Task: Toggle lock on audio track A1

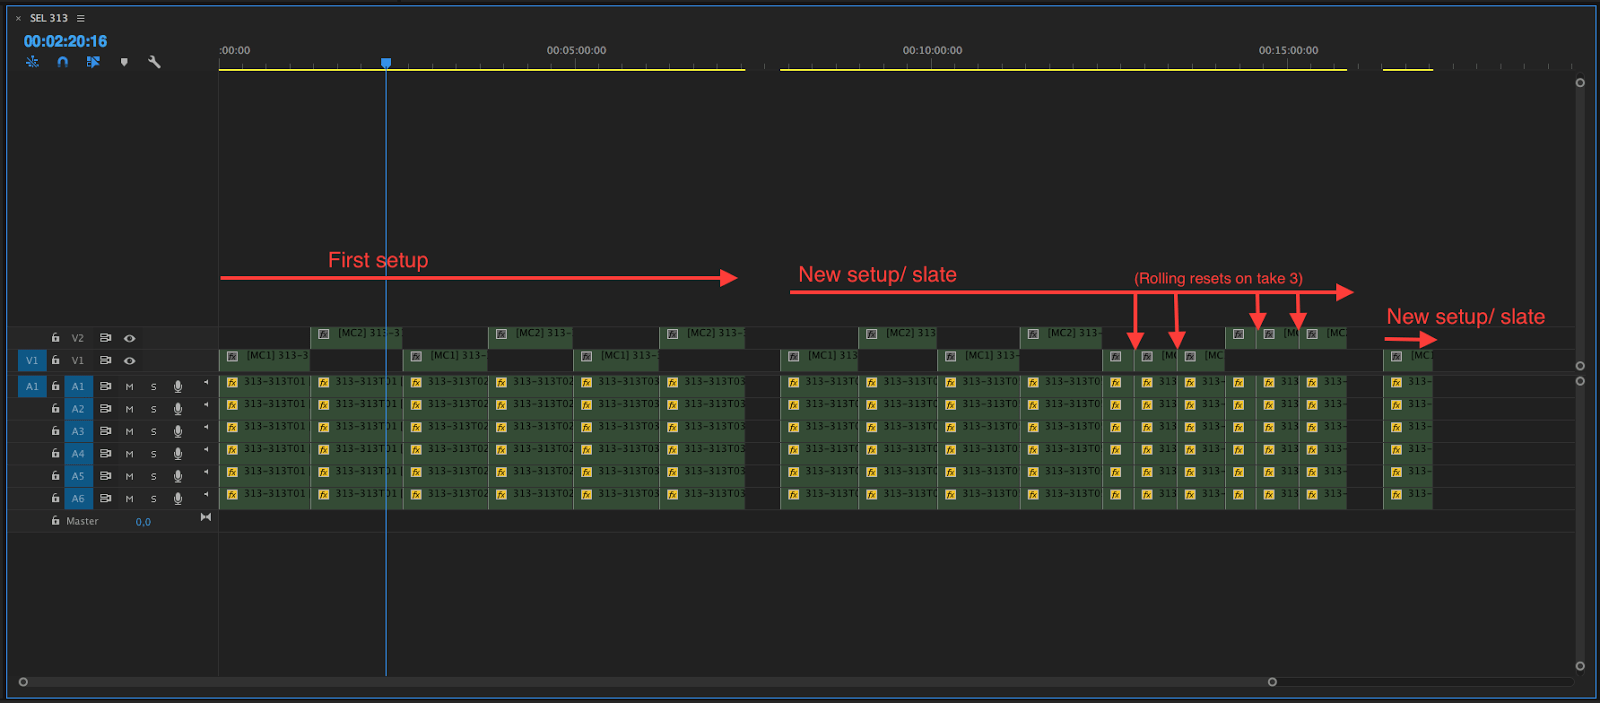Action: coord(55,386)
